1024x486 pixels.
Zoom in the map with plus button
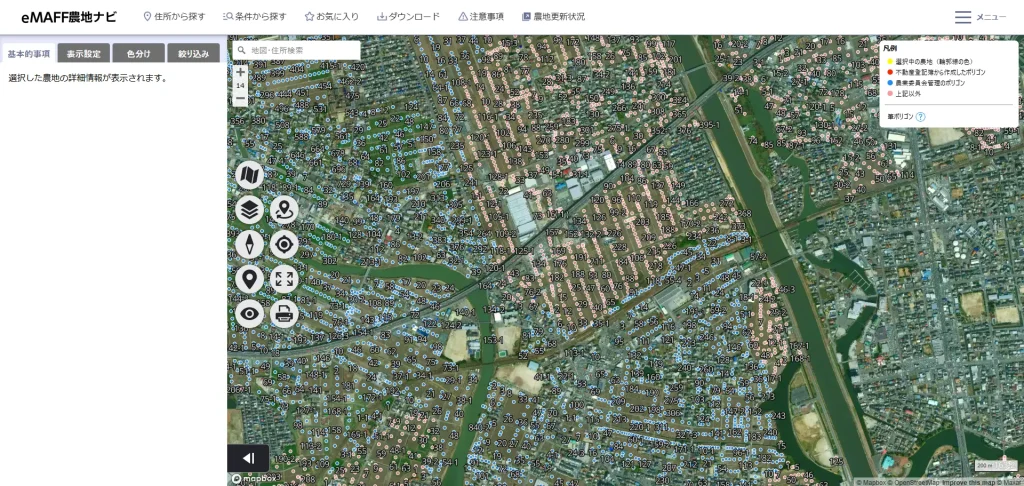(x=240, y=72)
